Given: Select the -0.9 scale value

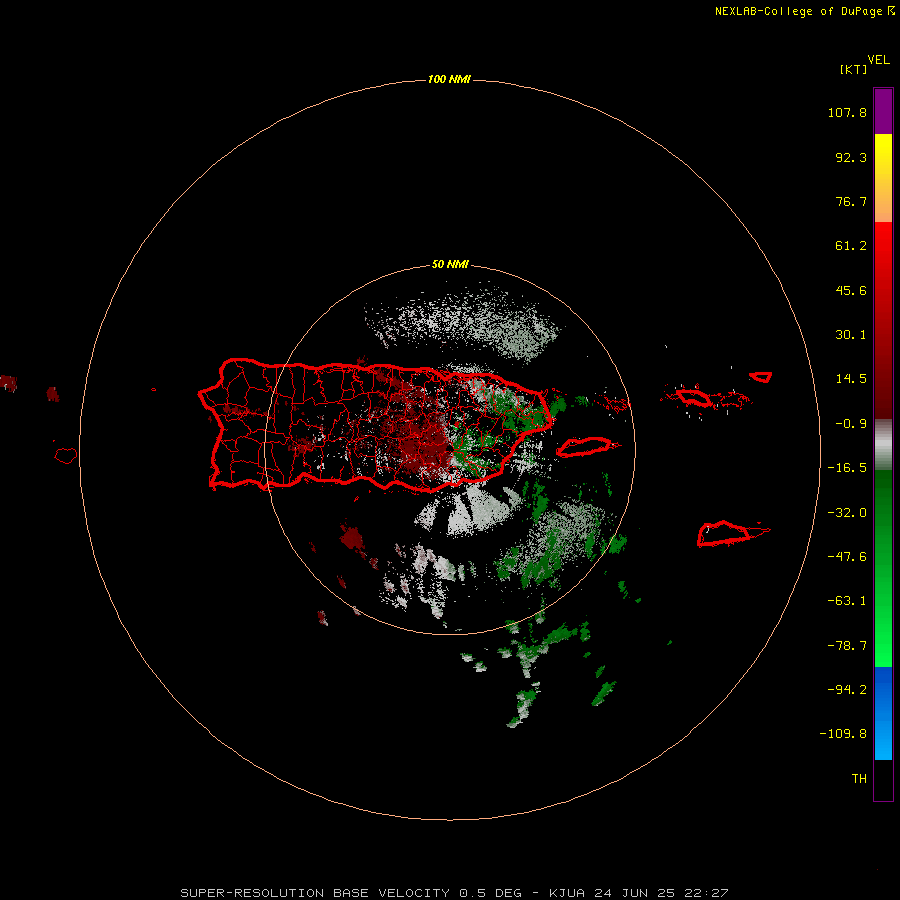Looking at the screenshot, I should tap(851, 424).
